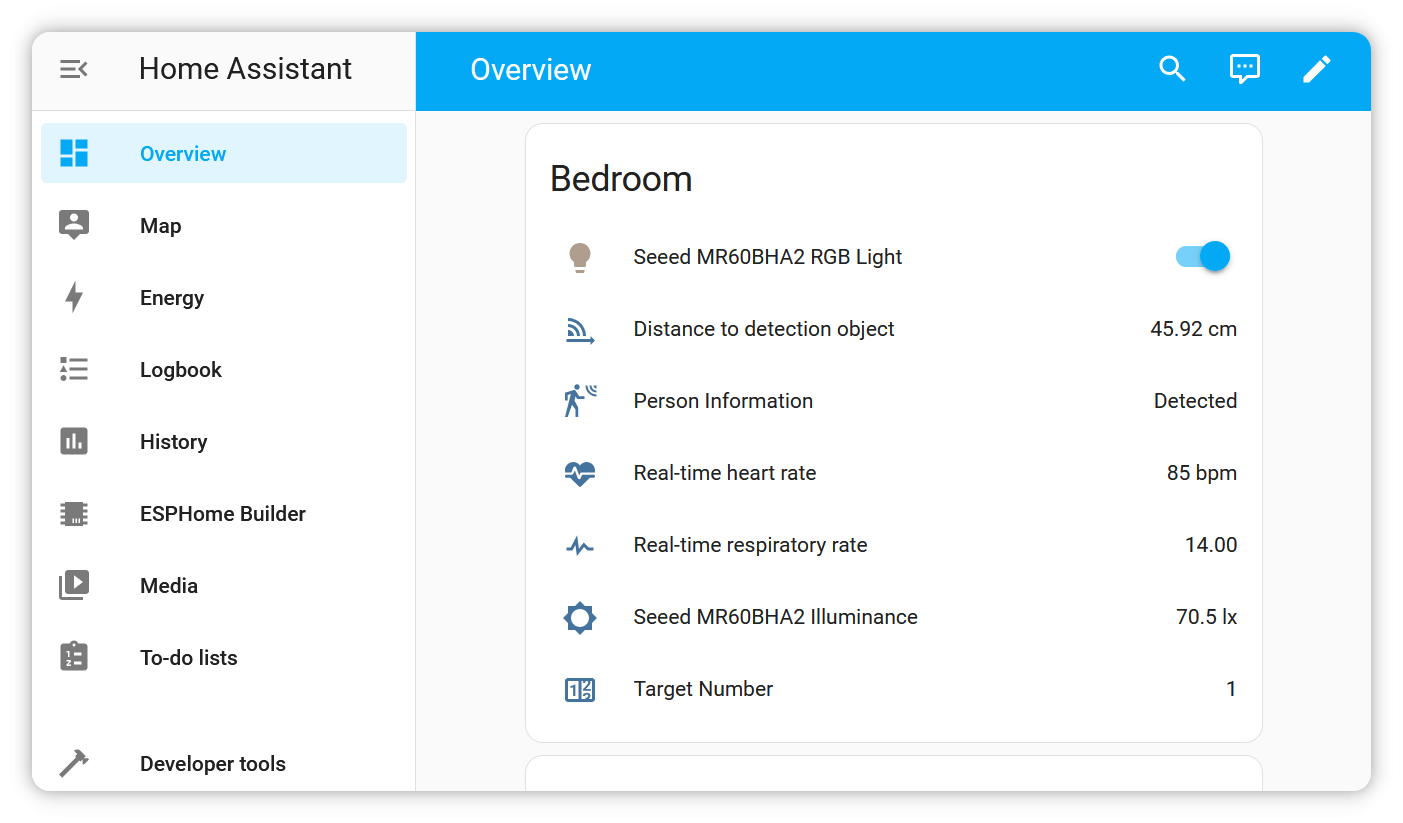The image size is (1403, 823).
Task: Open search with the magnifier icon
Action: click(x=1172, y=69)
